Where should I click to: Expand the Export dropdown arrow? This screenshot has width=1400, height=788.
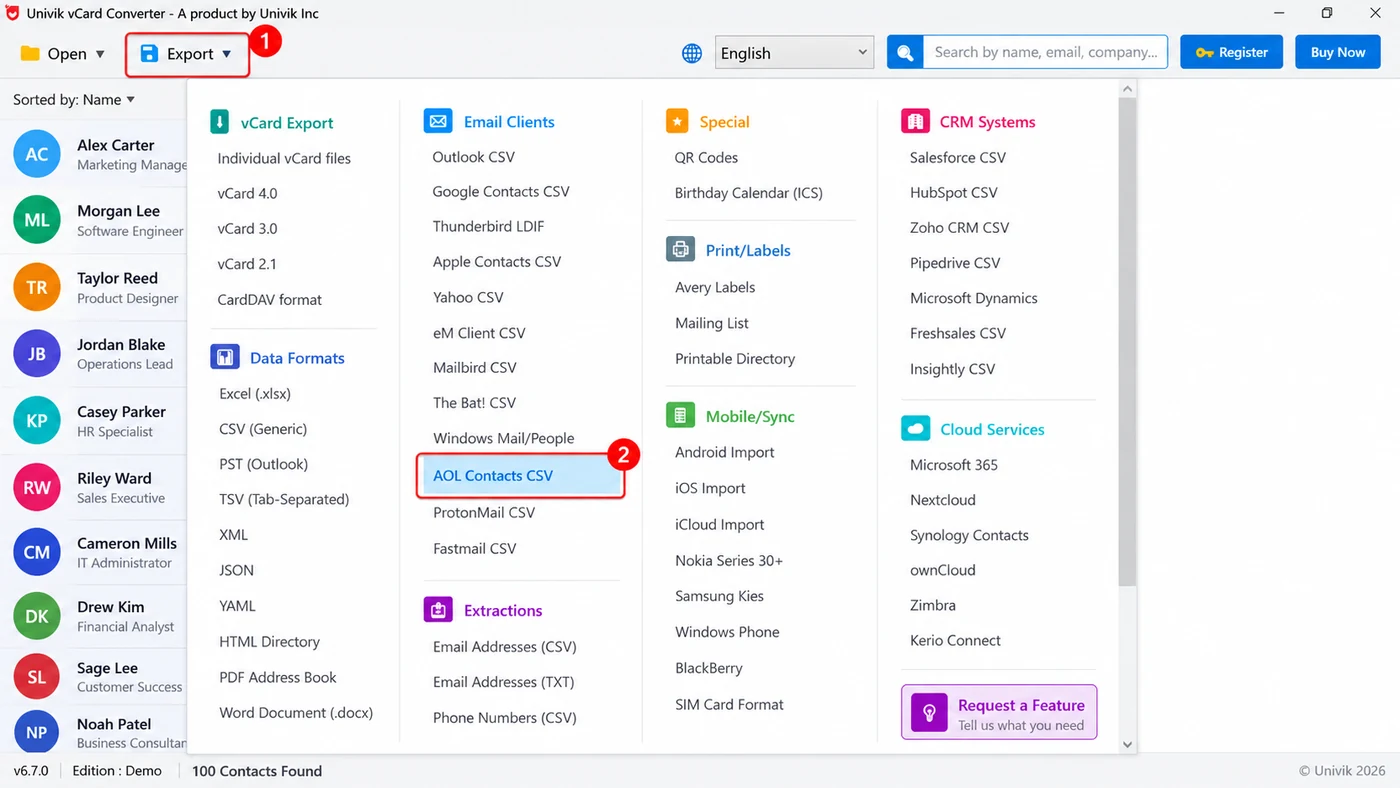[x=227, y=54]
